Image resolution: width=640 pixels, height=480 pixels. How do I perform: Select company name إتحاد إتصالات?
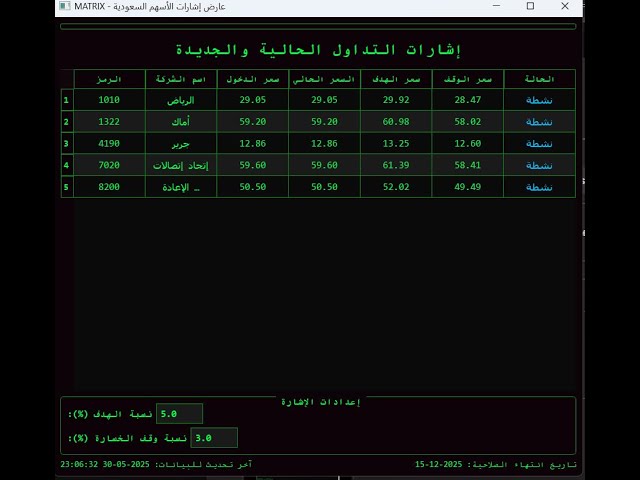click(x=181, y=165)
